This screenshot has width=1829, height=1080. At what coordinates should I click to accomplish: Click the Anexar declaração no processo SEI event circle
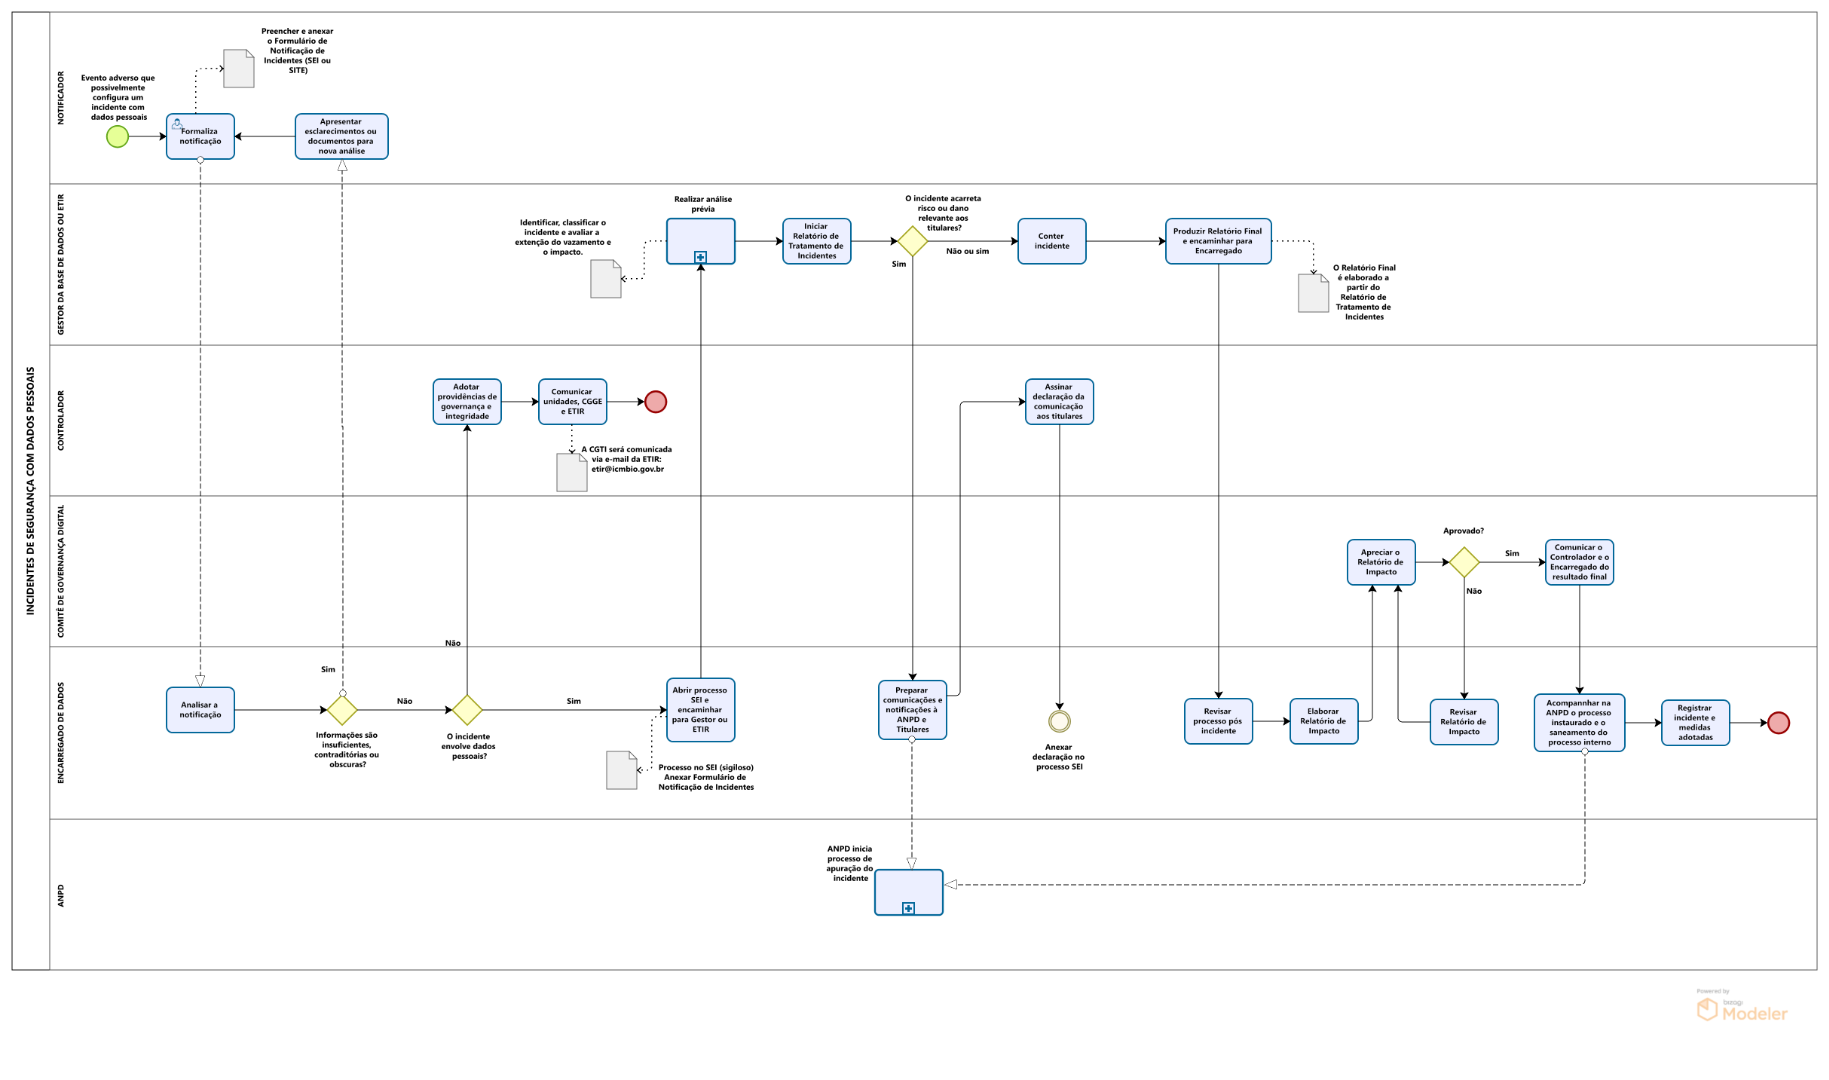pyautogui.click(x=1059, y=721)
